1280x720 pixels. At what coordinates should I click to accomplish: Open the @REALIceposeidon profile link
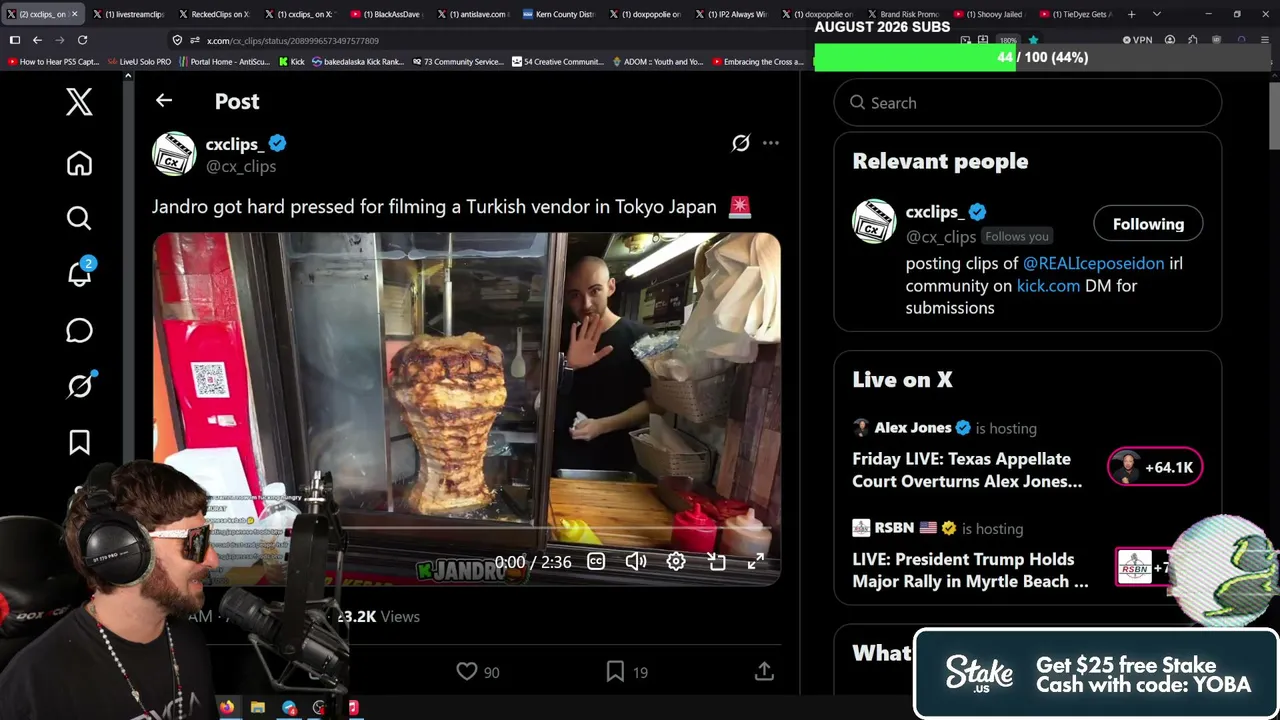coord(1093,263)
